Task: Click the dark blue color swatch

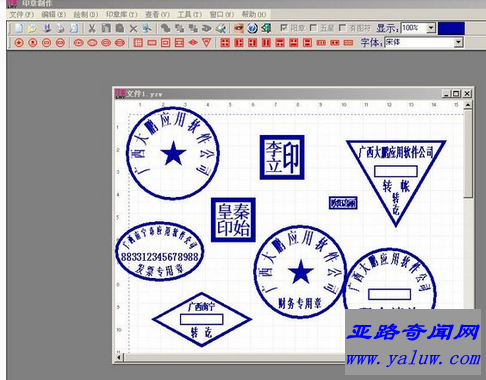Action: click(x=451, y=28)
